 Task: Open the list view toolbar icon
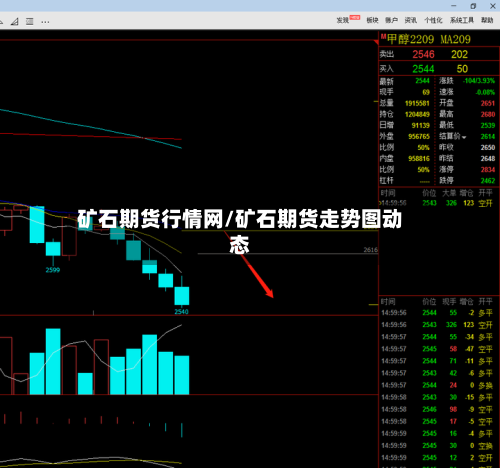(30, 22)
